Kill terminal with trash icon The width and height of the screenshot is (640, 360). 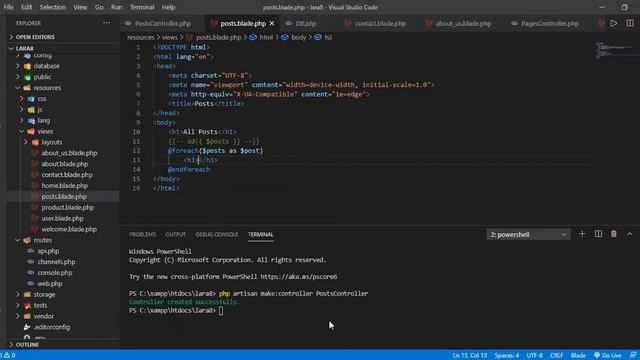pyautogui.click(x=613, y=234)
